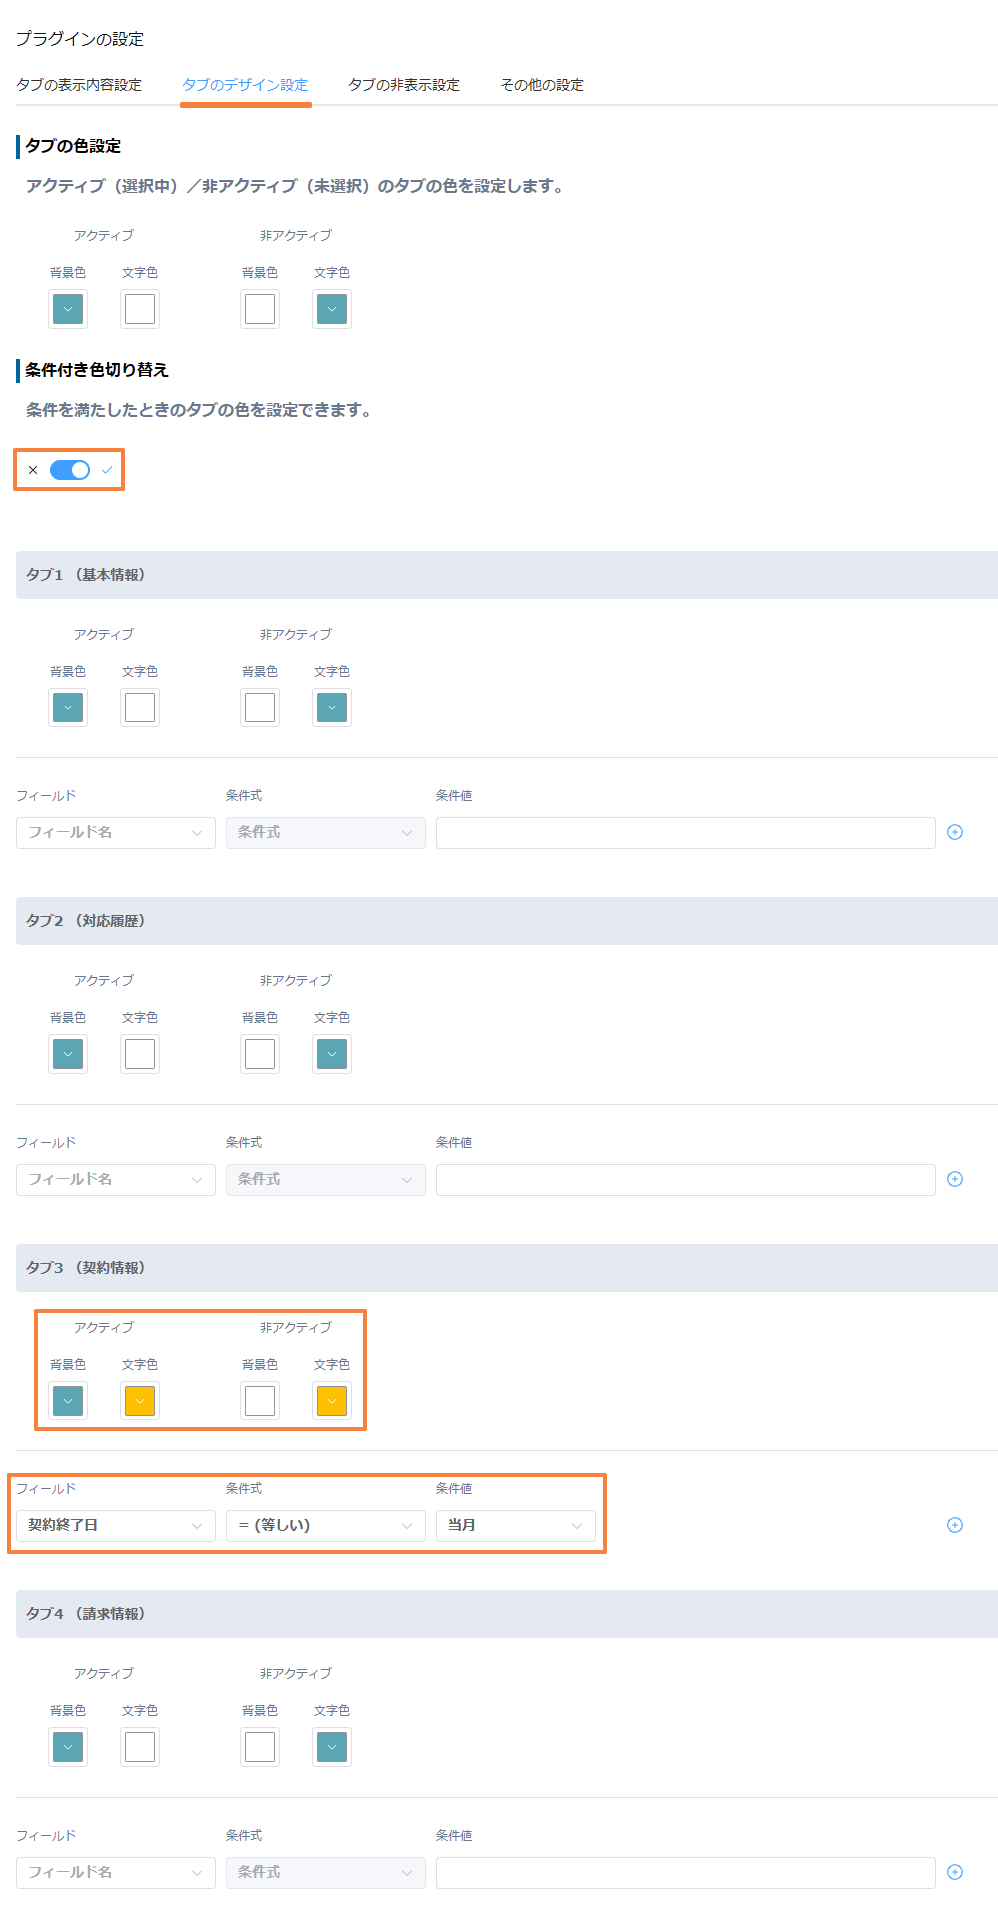Viewport: 998px width, 1931px height.
Task: Add condition row for タブ3 (契約情報)
Action: click(955, 1525)
